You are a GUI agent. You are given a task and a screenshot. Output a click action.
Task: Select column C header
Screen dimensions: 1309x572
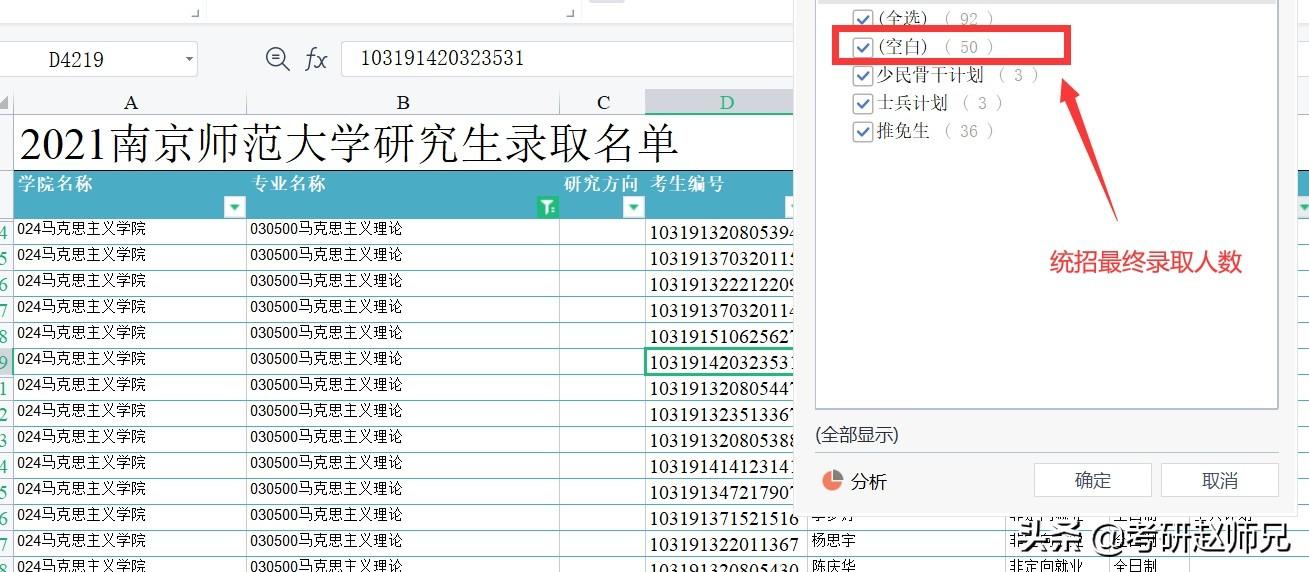(x=603, y=102)
